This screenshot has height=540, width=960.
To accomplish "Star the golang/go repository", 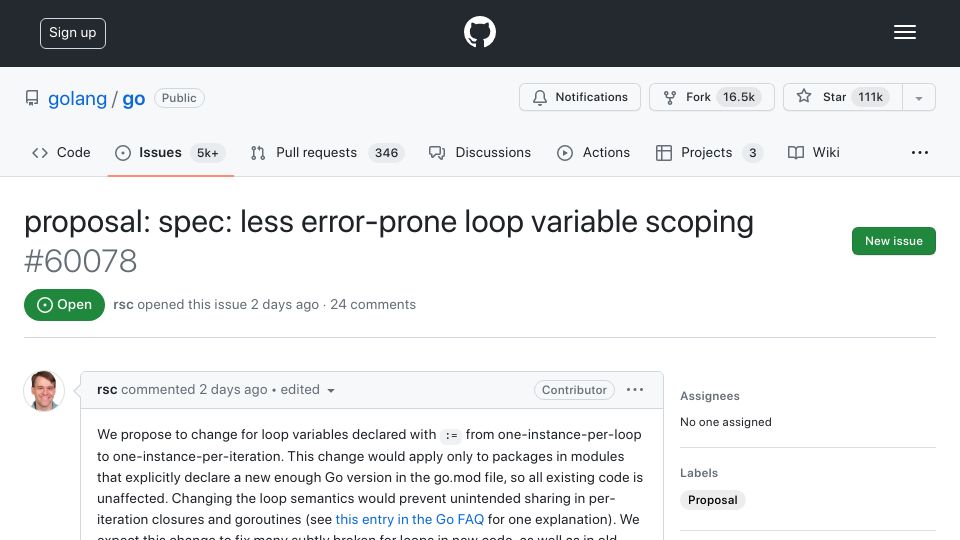I will [x=842, y=97].
